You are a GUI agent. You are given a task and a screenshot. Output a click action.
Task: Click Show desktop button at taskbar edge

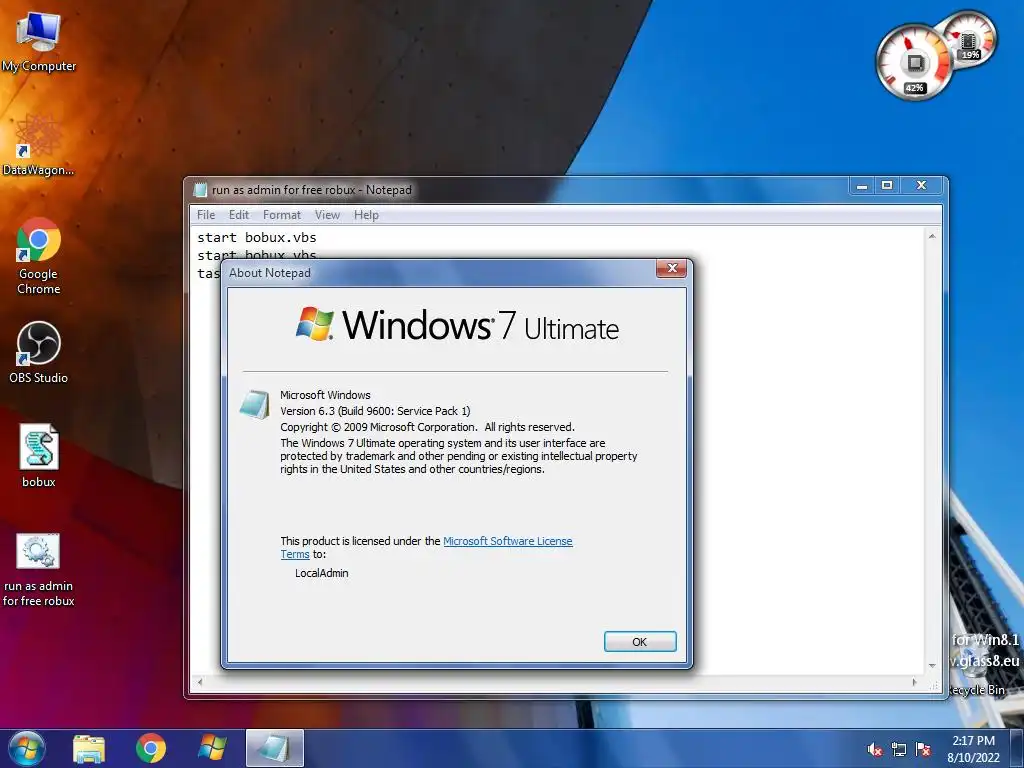(x=1017, y=748)
